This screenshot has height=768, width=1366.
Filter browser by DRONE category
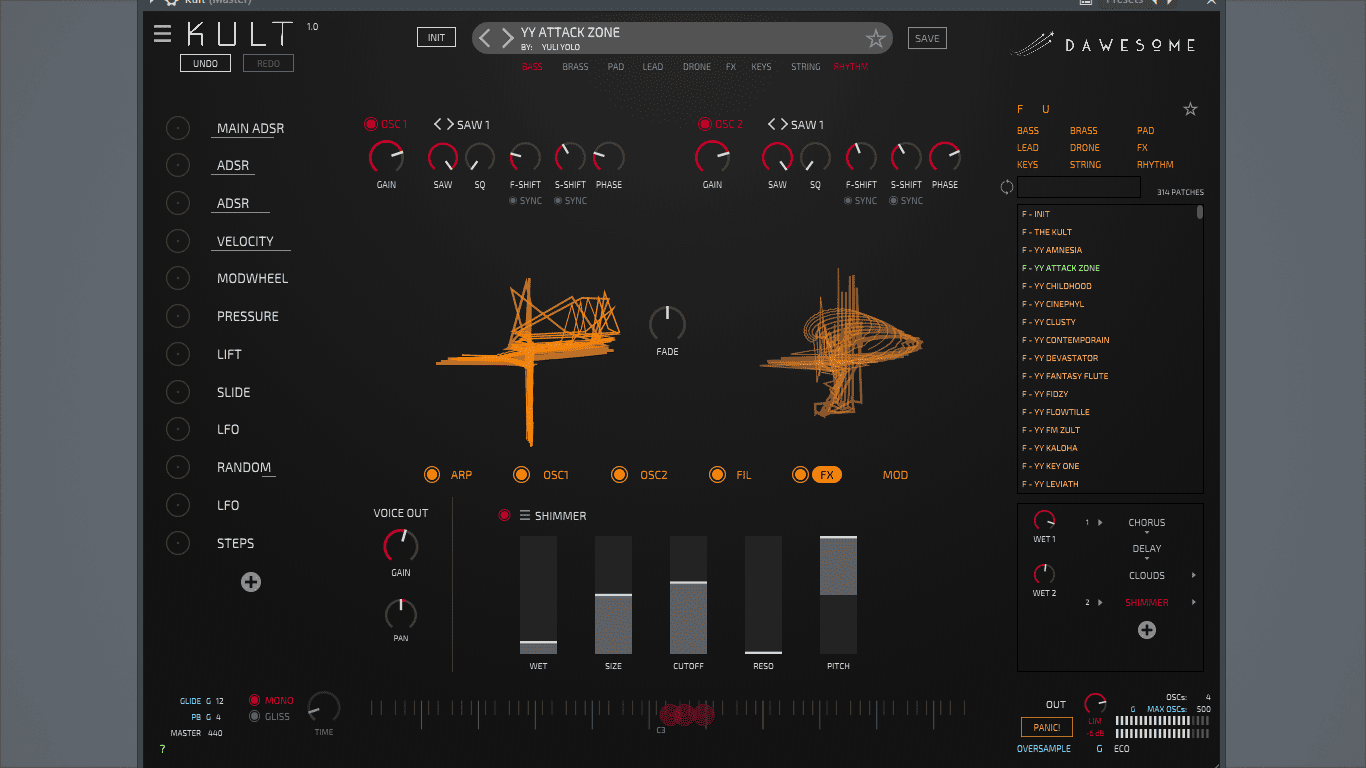point(1085,148)
